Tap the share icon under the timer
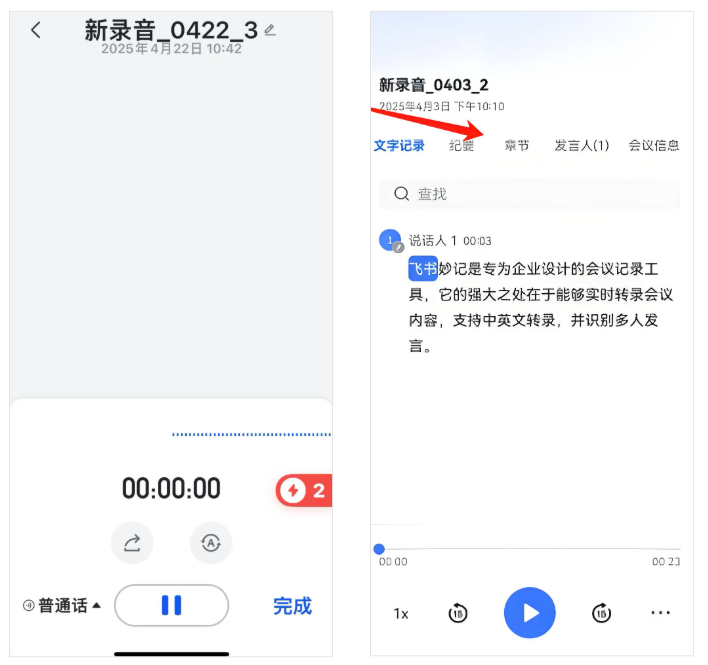The image size is (708, 665). click(x=132, y=543)
